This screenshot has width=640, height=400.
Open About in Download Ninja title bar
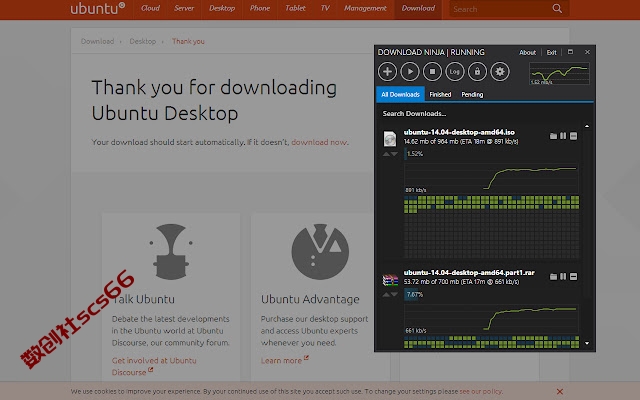coord(527,52)
